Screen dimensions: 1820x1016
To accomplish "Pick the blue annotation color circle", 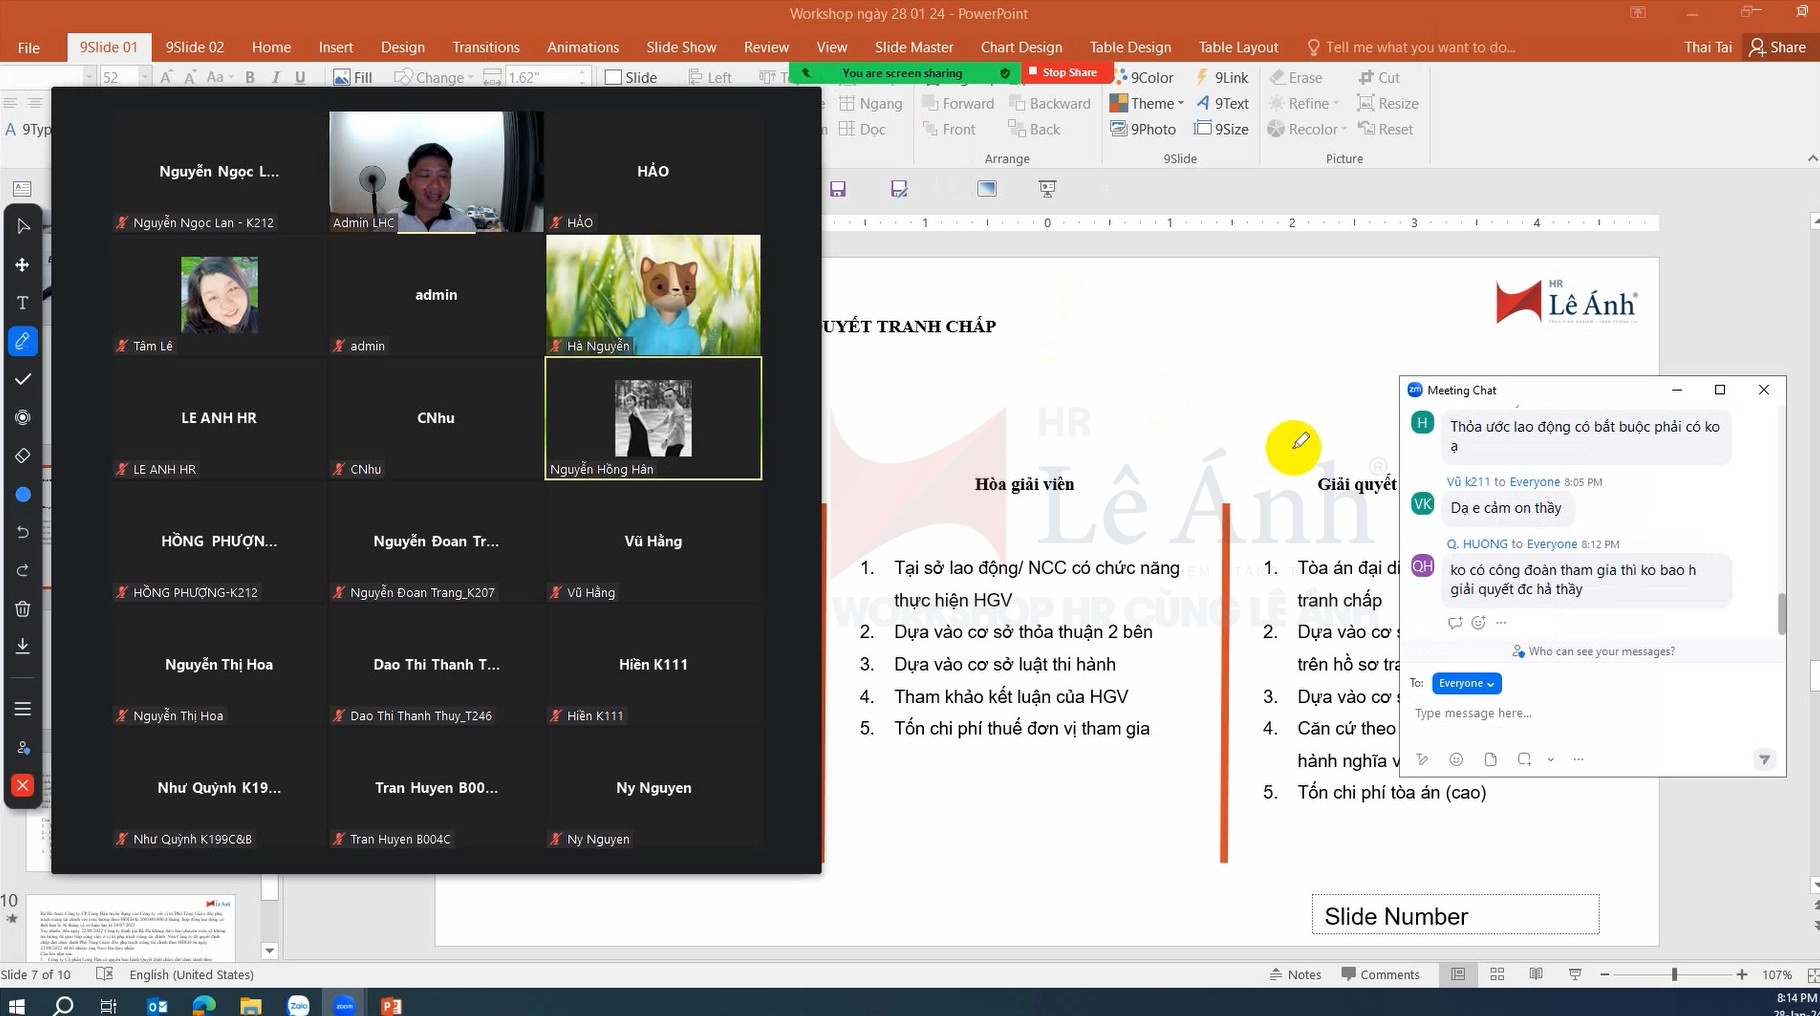I will pos(22,495).
